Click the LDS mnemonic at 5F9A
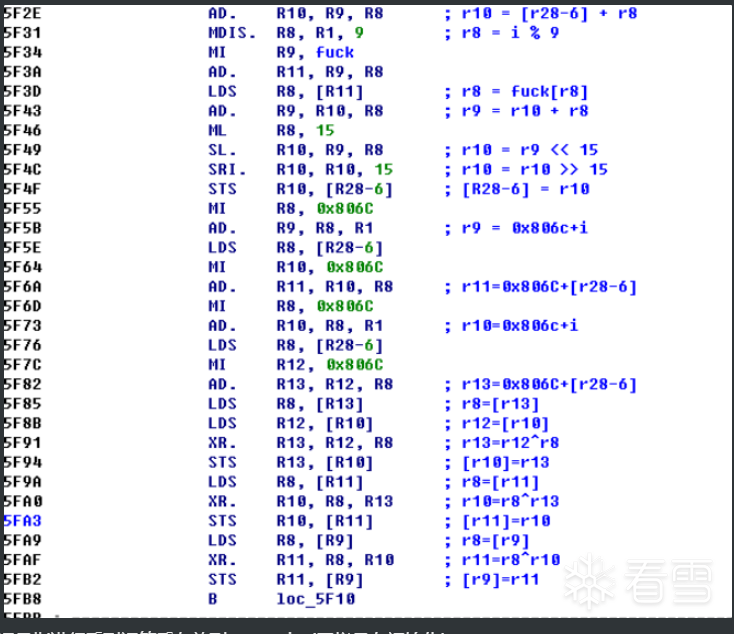The width and height of the screenshot is (734, 634). [222, 482]
